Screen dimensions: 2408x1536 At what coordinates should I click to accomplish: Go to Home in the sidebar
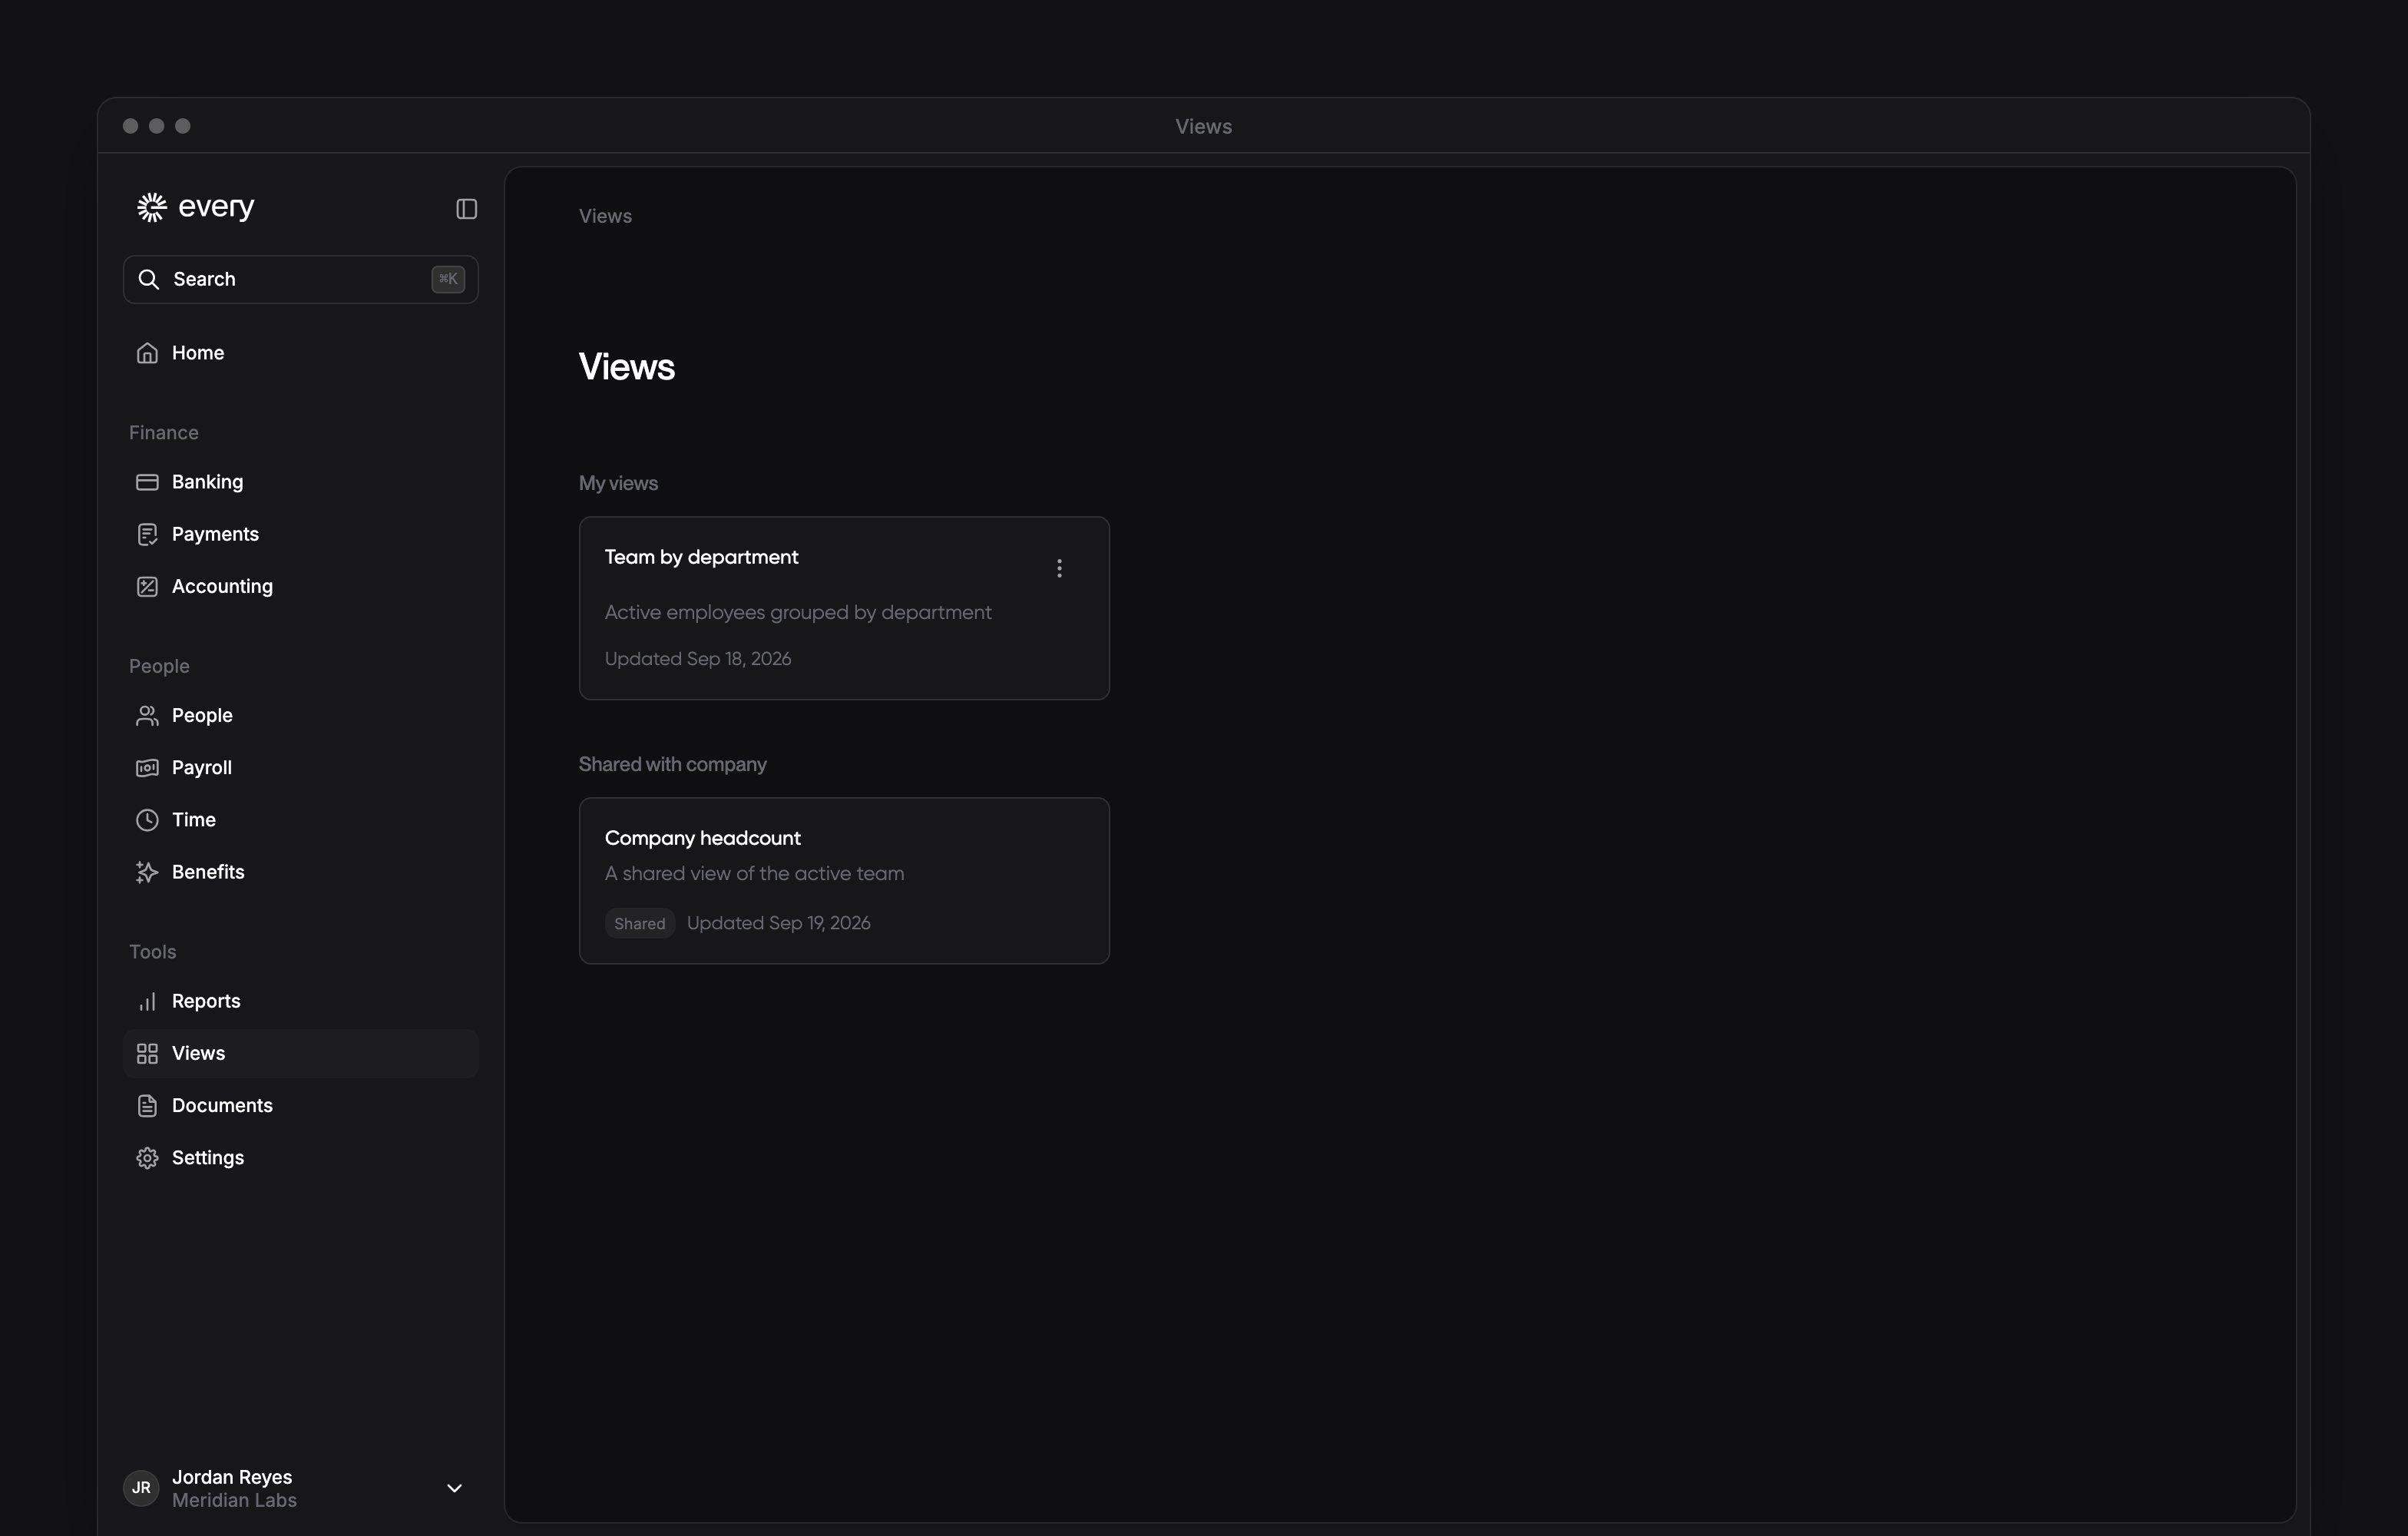300,353
